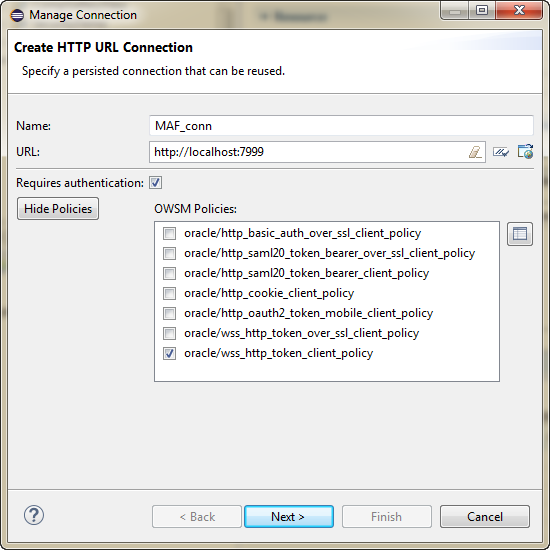Open help with the question mark icon
This screenshot has width=550, height=550.
pyautogui.click(x=34, y=515)
